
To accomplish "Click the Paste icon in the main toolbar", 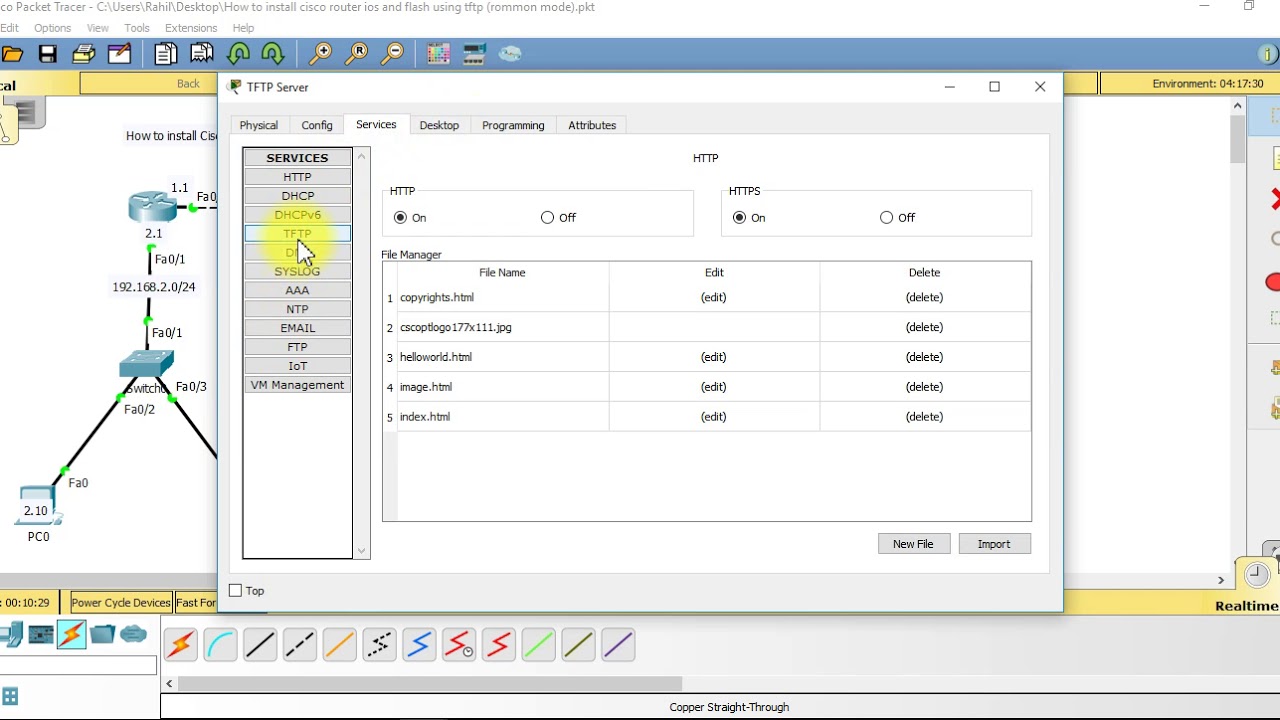I will tap(201, 54).
